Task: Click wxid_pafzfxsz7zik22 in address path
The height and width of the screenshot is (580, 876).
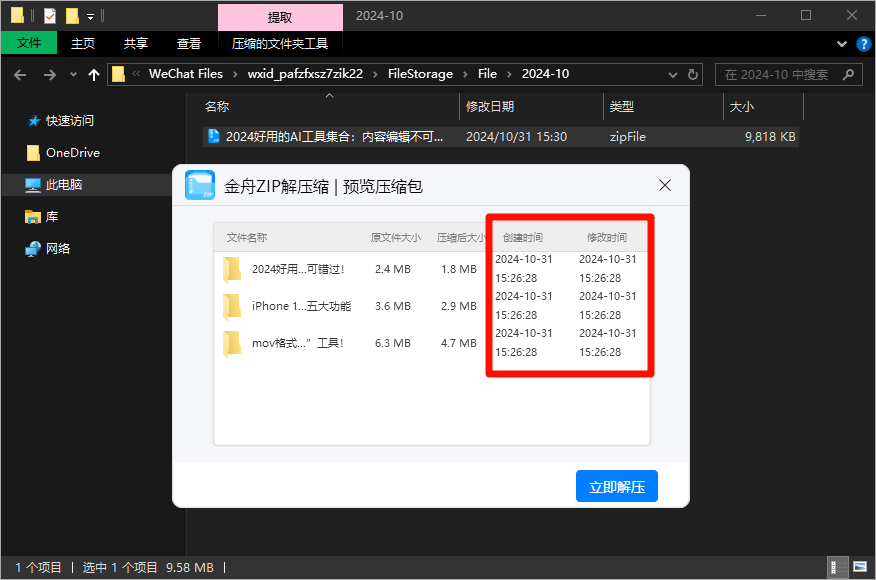Action: 305,74
